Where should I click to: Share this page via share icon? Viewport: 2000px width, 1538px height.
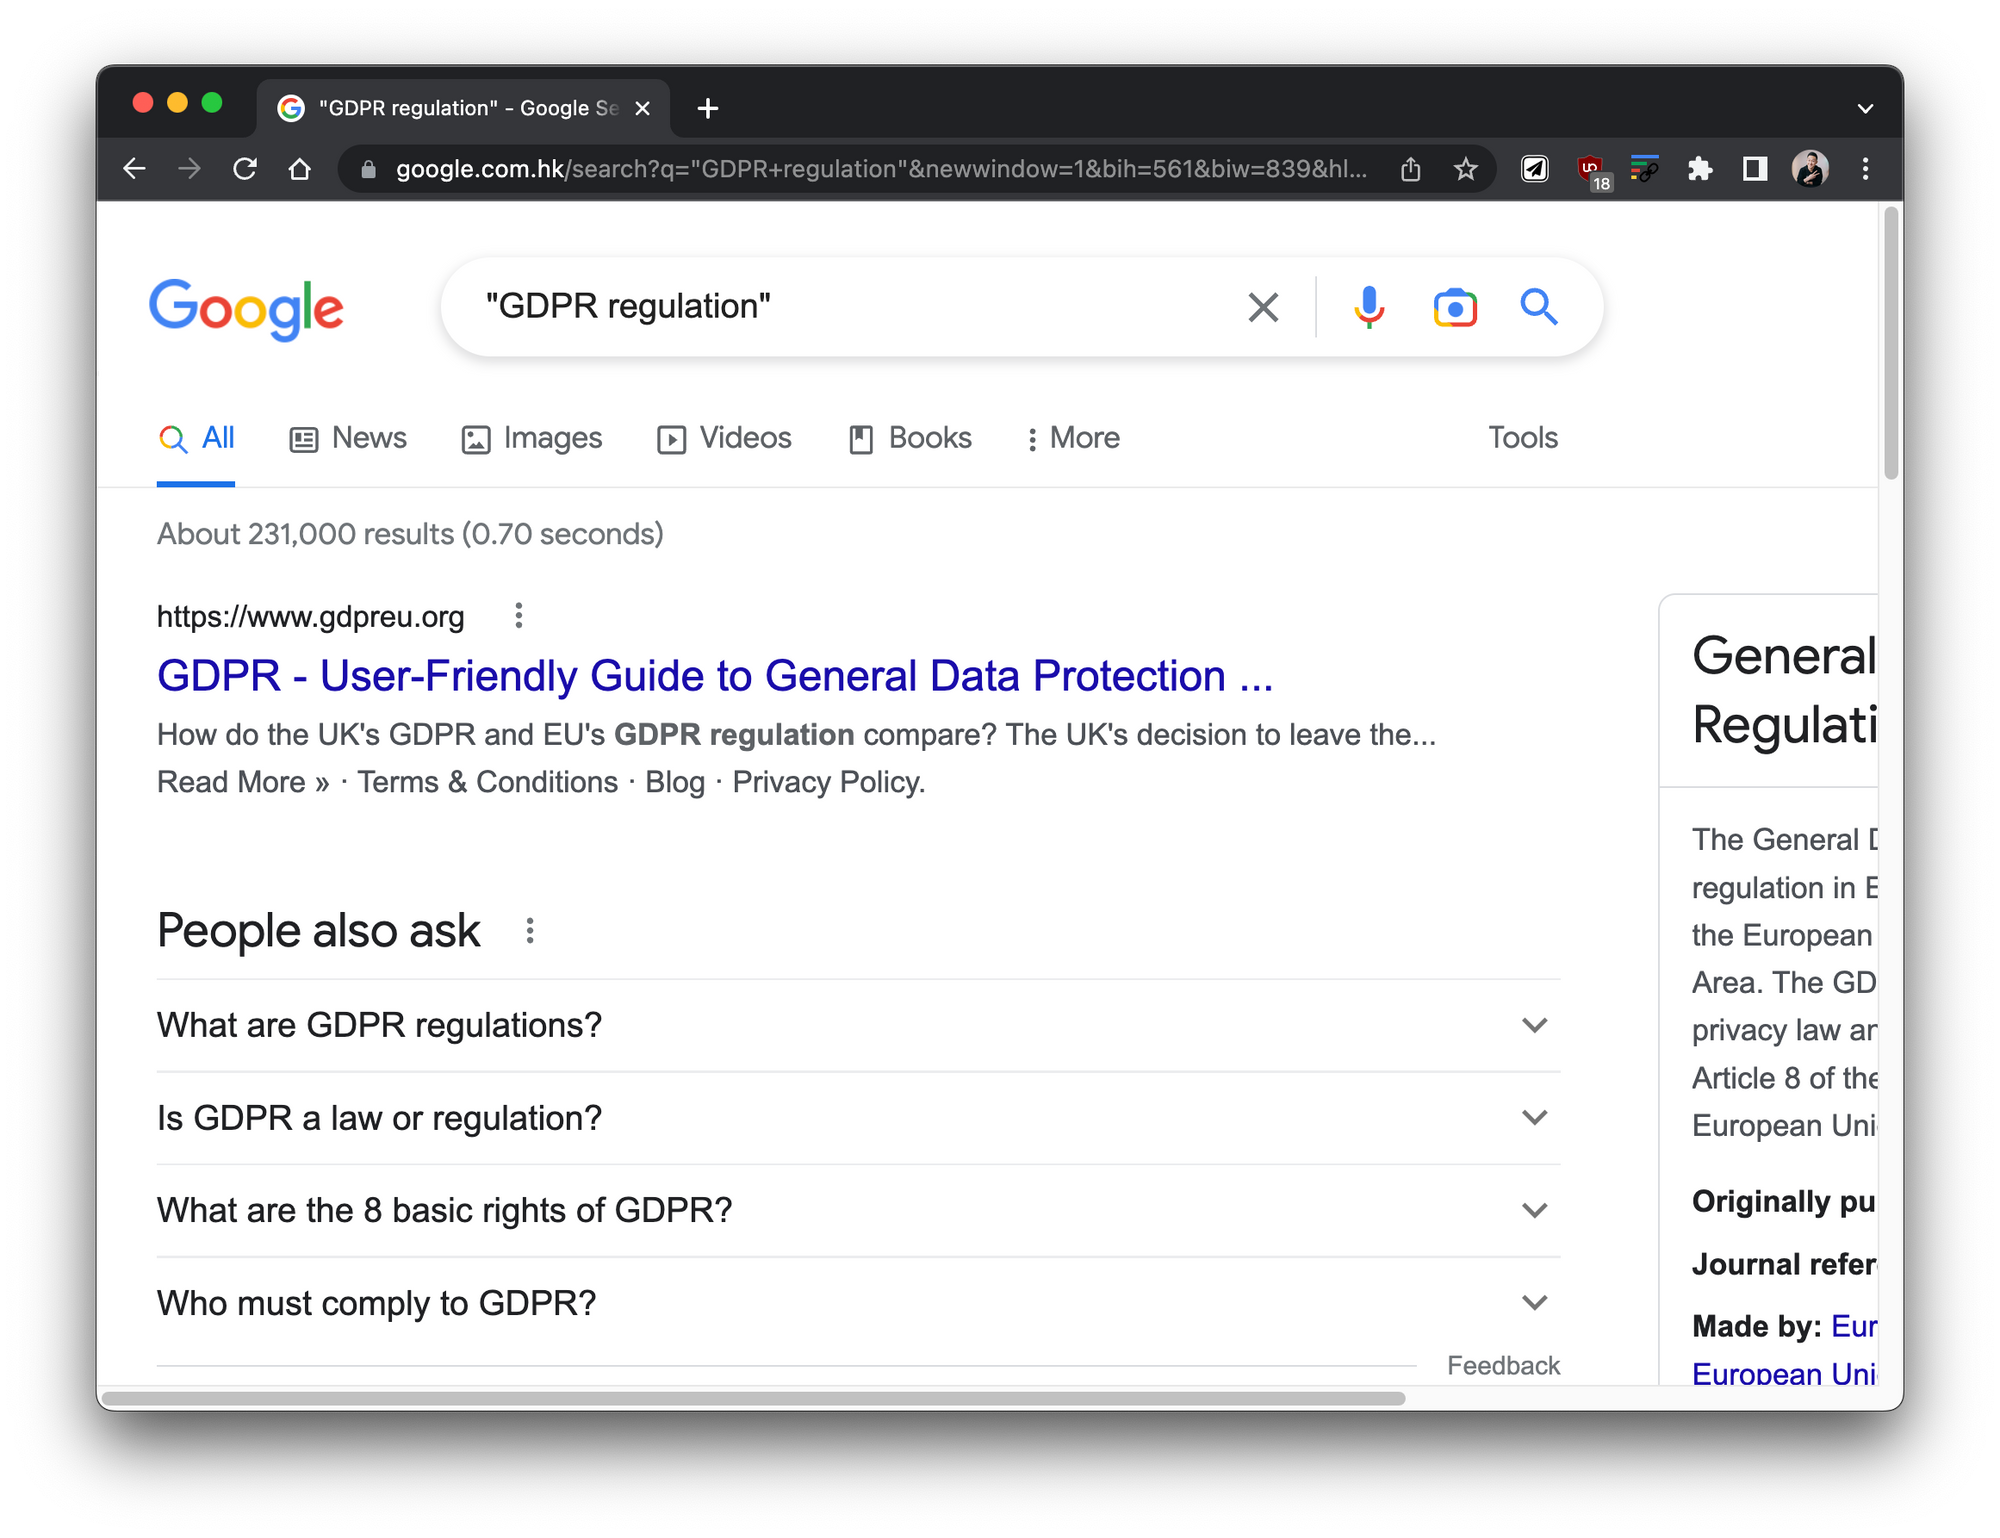coord(1410,169)
